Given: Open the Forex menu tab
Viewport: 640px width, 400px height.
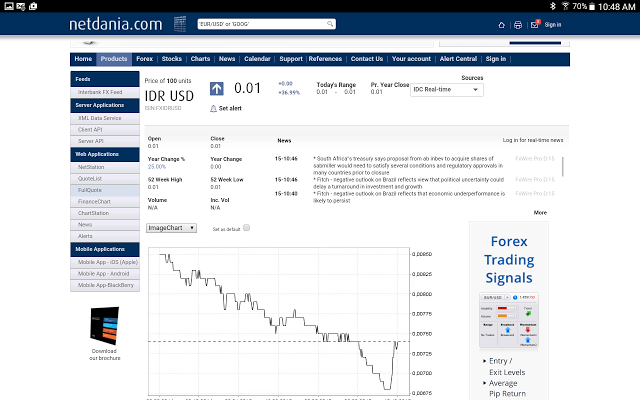Looking at the screenshot, I should (145, 59).
